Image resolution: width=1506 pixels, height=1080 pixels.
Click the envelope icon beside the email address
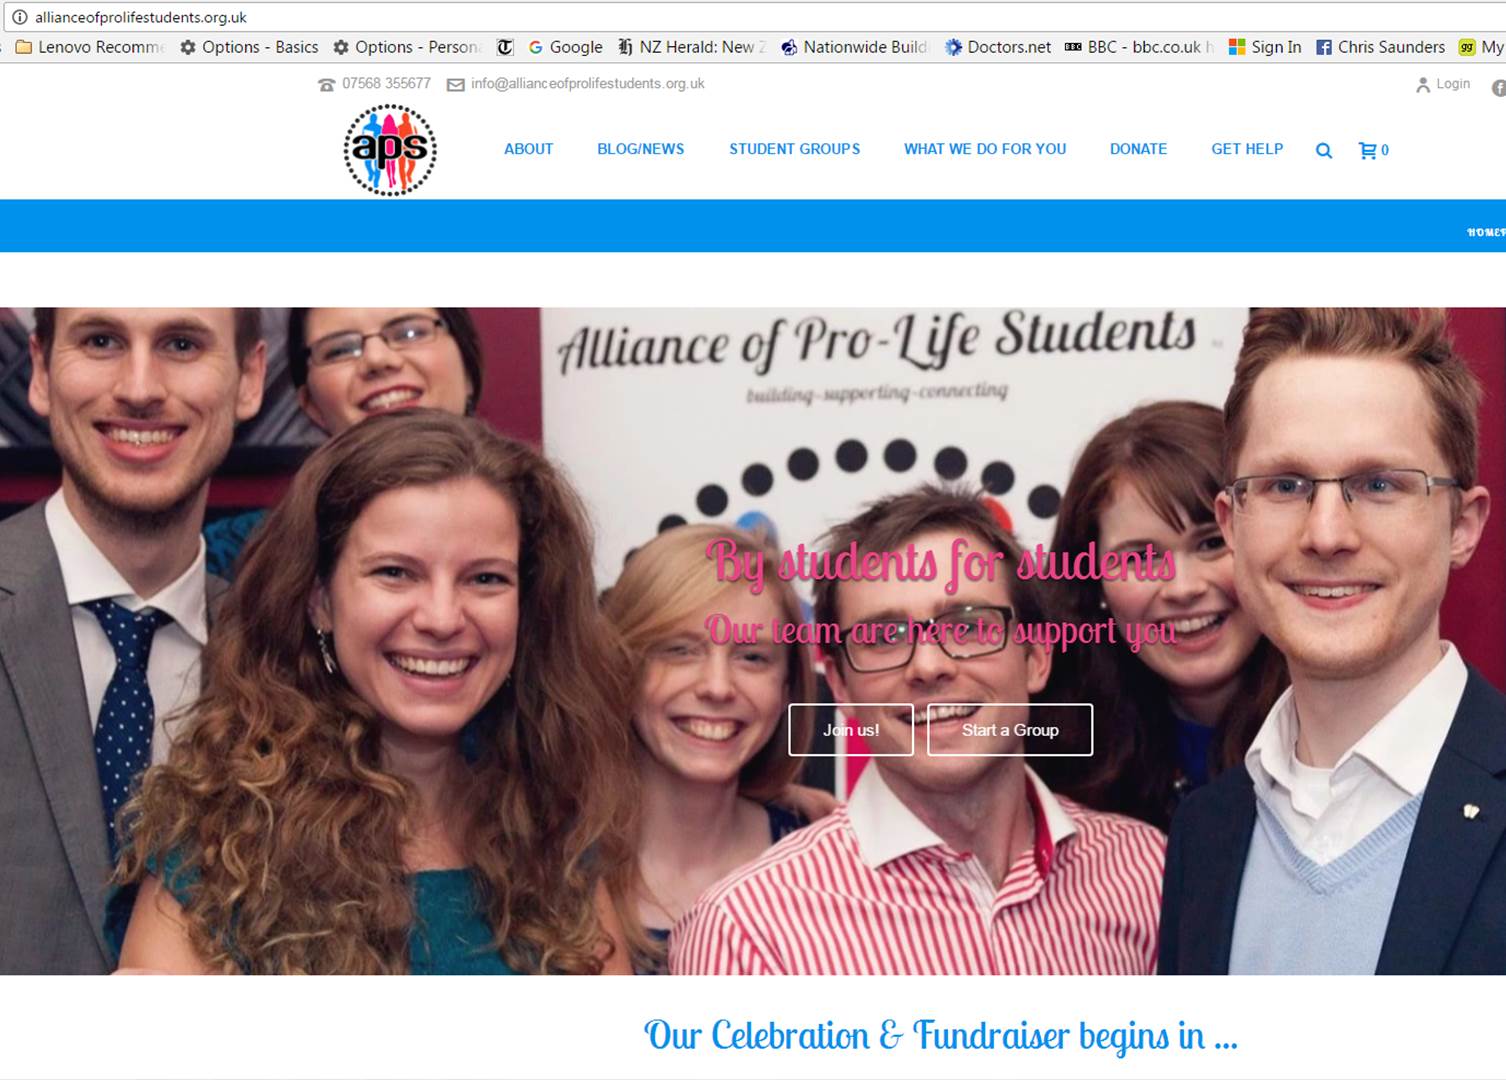coord(455,85)
